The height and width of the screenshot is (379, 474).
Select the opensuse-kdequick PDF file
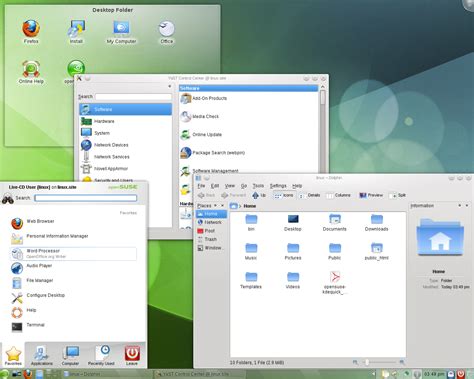click(335, 283)
